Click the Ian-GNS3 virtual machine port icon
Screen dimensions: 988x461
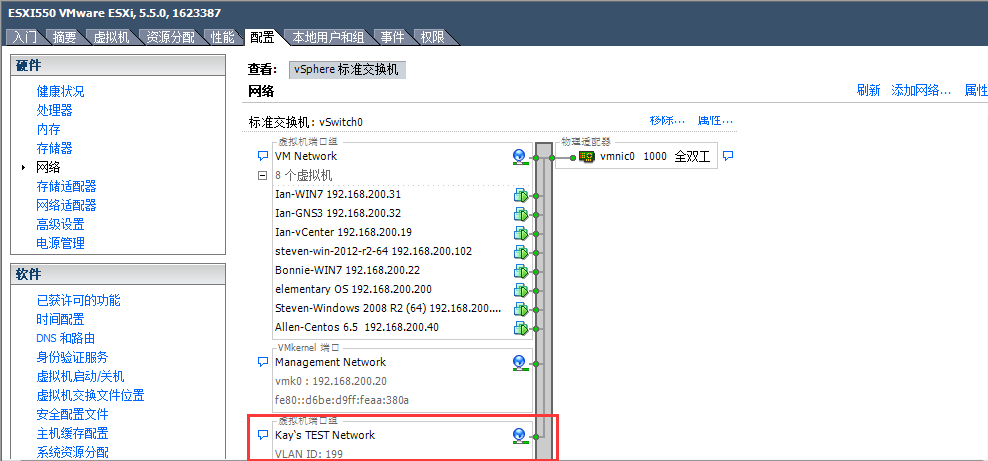(x=520, y=215)
